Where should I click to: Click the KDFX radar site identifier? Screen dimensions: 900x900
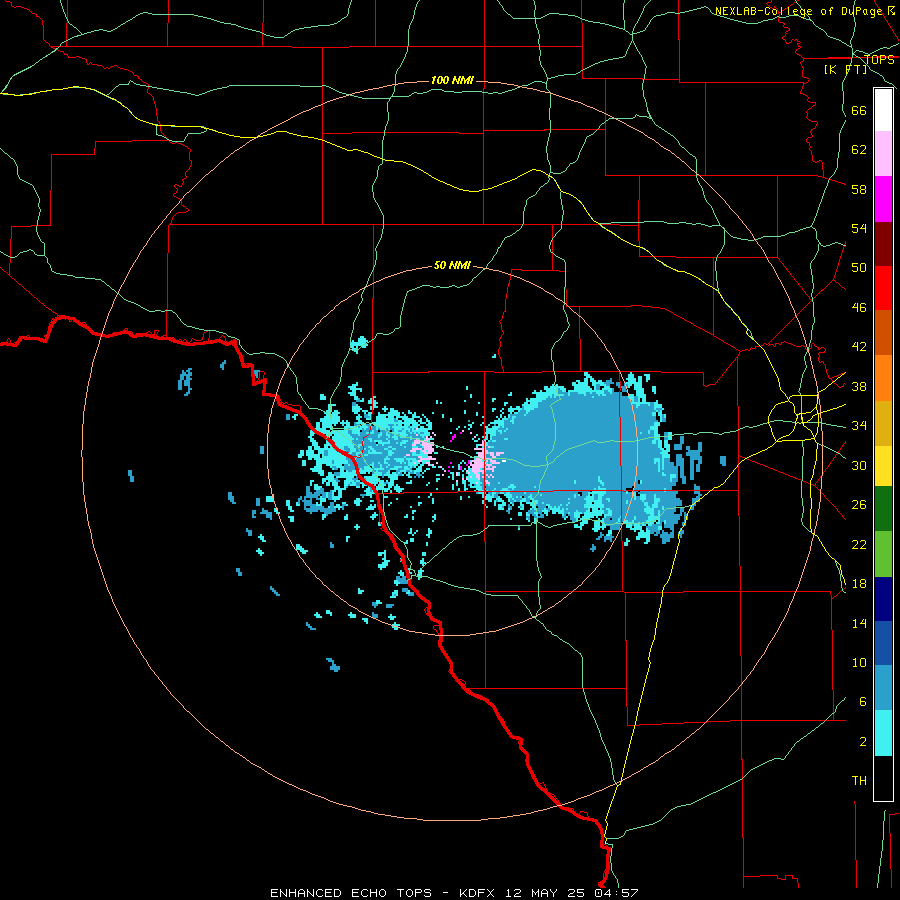pyautogui.click(x=478, y=893)
